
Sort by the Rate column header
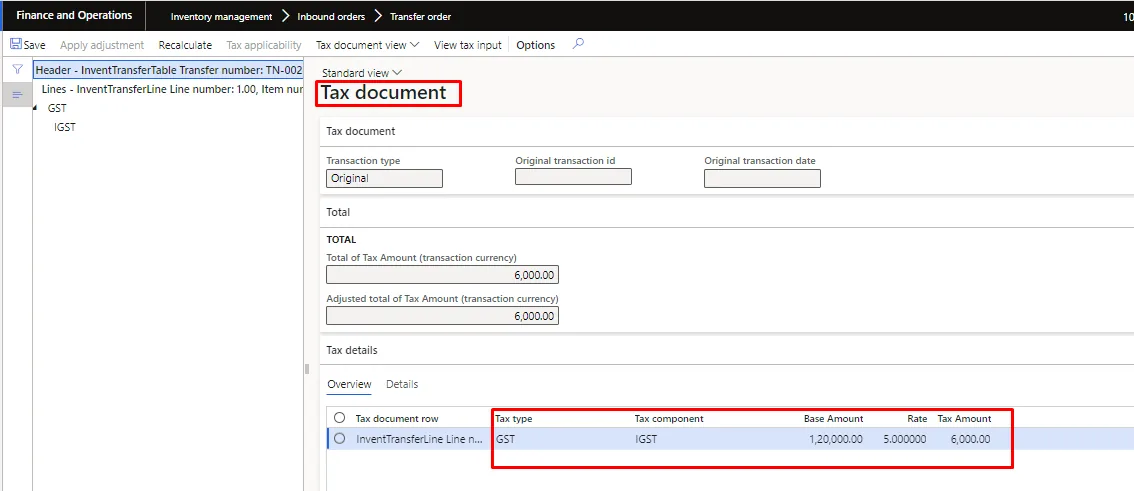point(917,419)
